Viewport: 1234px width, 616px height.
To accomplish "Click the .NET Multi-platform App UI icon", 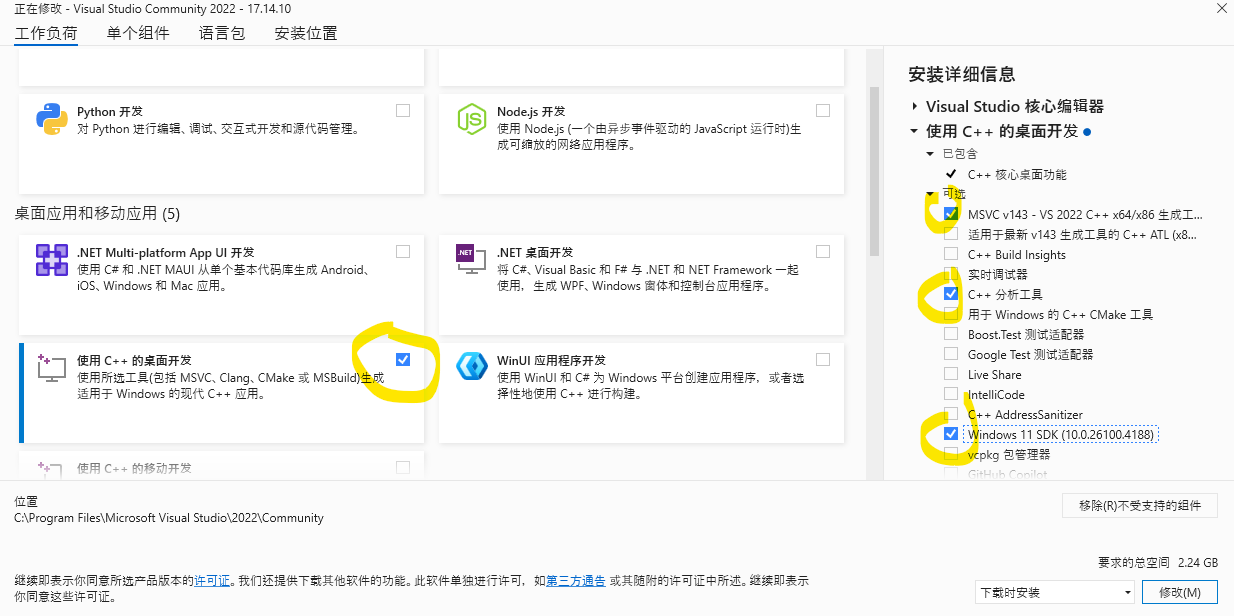I will pos(51,260).
